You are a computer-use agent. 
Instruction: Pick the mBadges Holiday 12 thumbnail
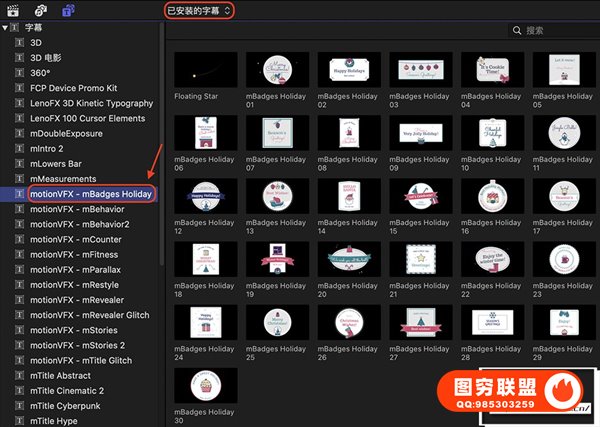tap(205, 197)
